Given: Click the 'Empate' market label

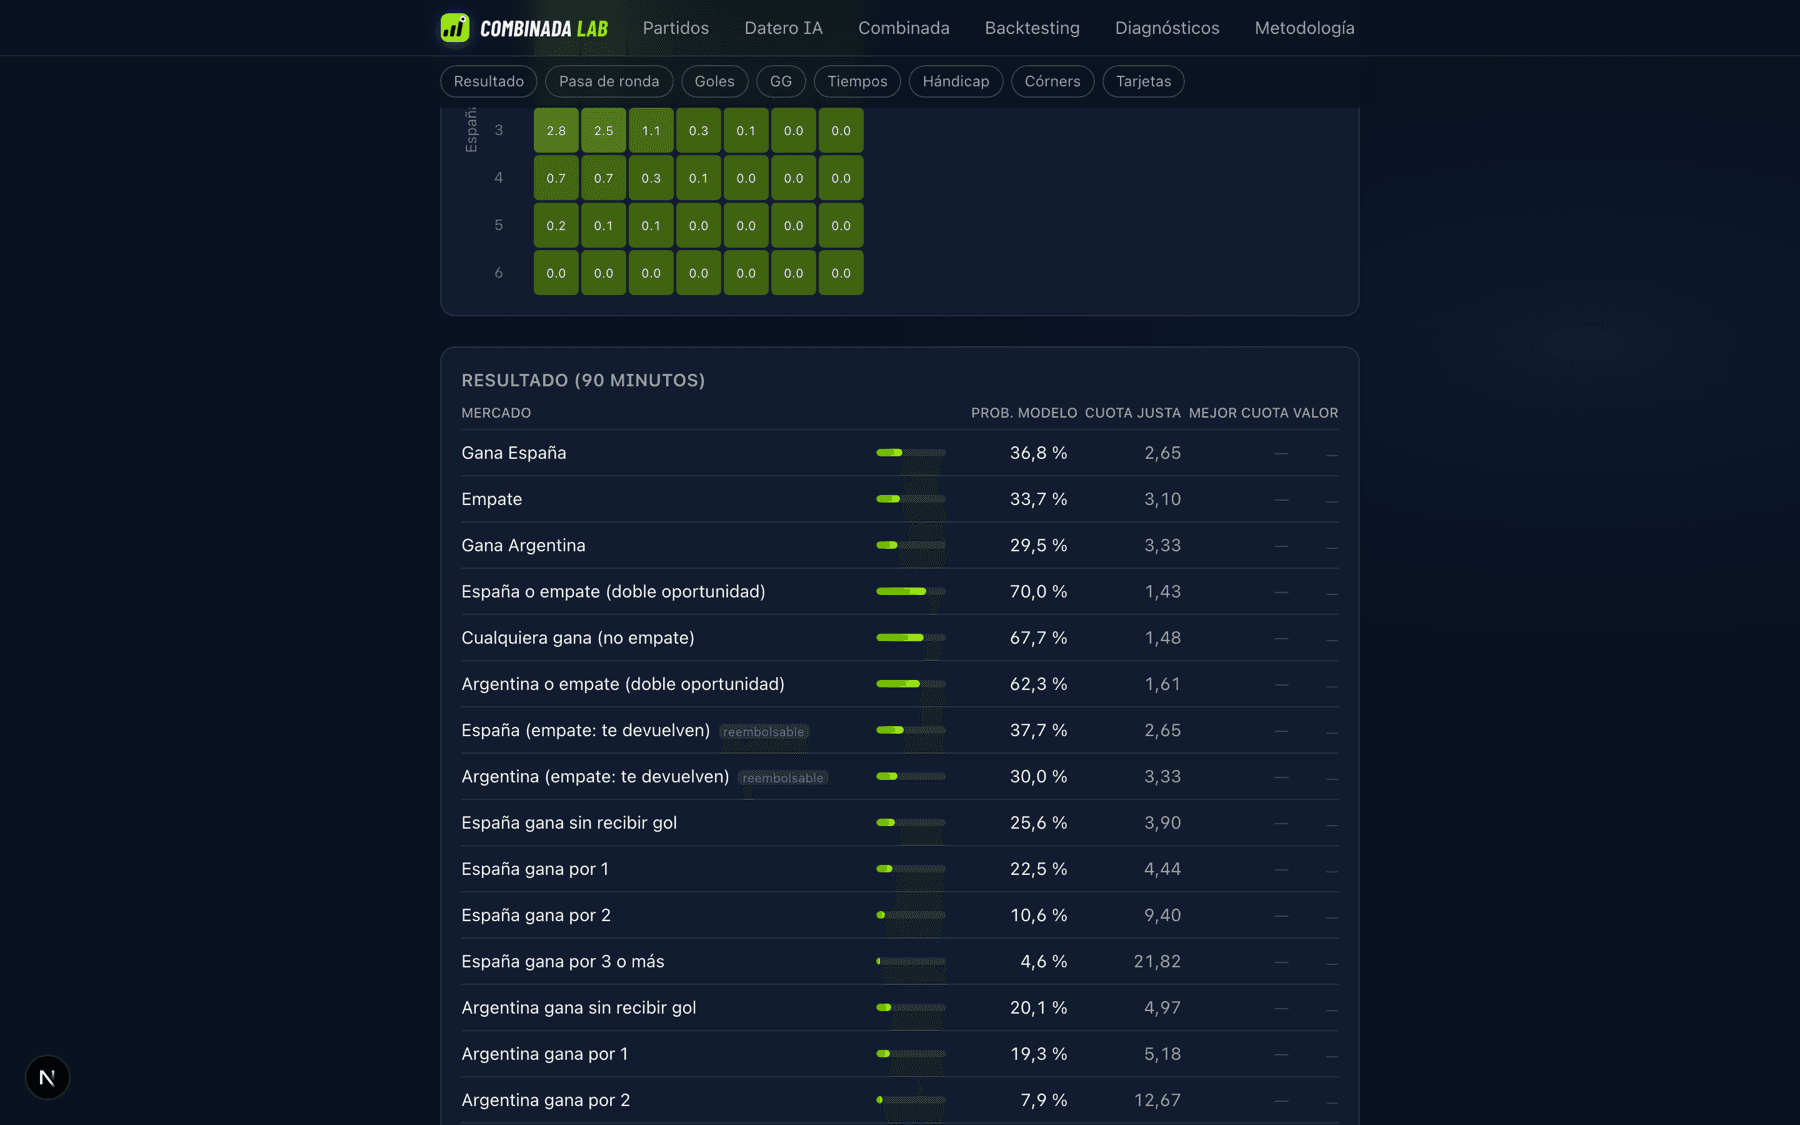Looking at the screenshot, I should pyautogui.click(x=492, y=499).
